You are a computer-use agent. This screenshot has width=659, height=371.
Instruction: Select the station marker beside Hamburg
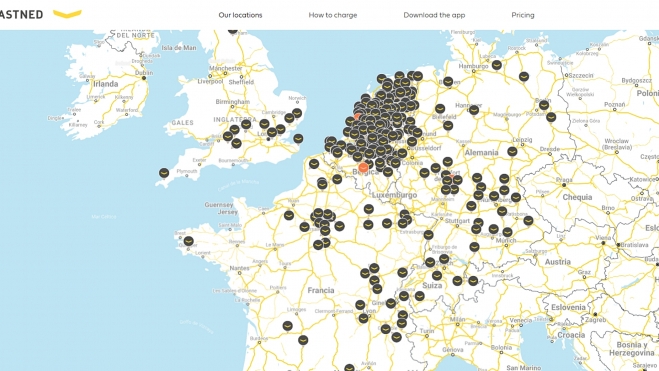[x=497, y=65]
